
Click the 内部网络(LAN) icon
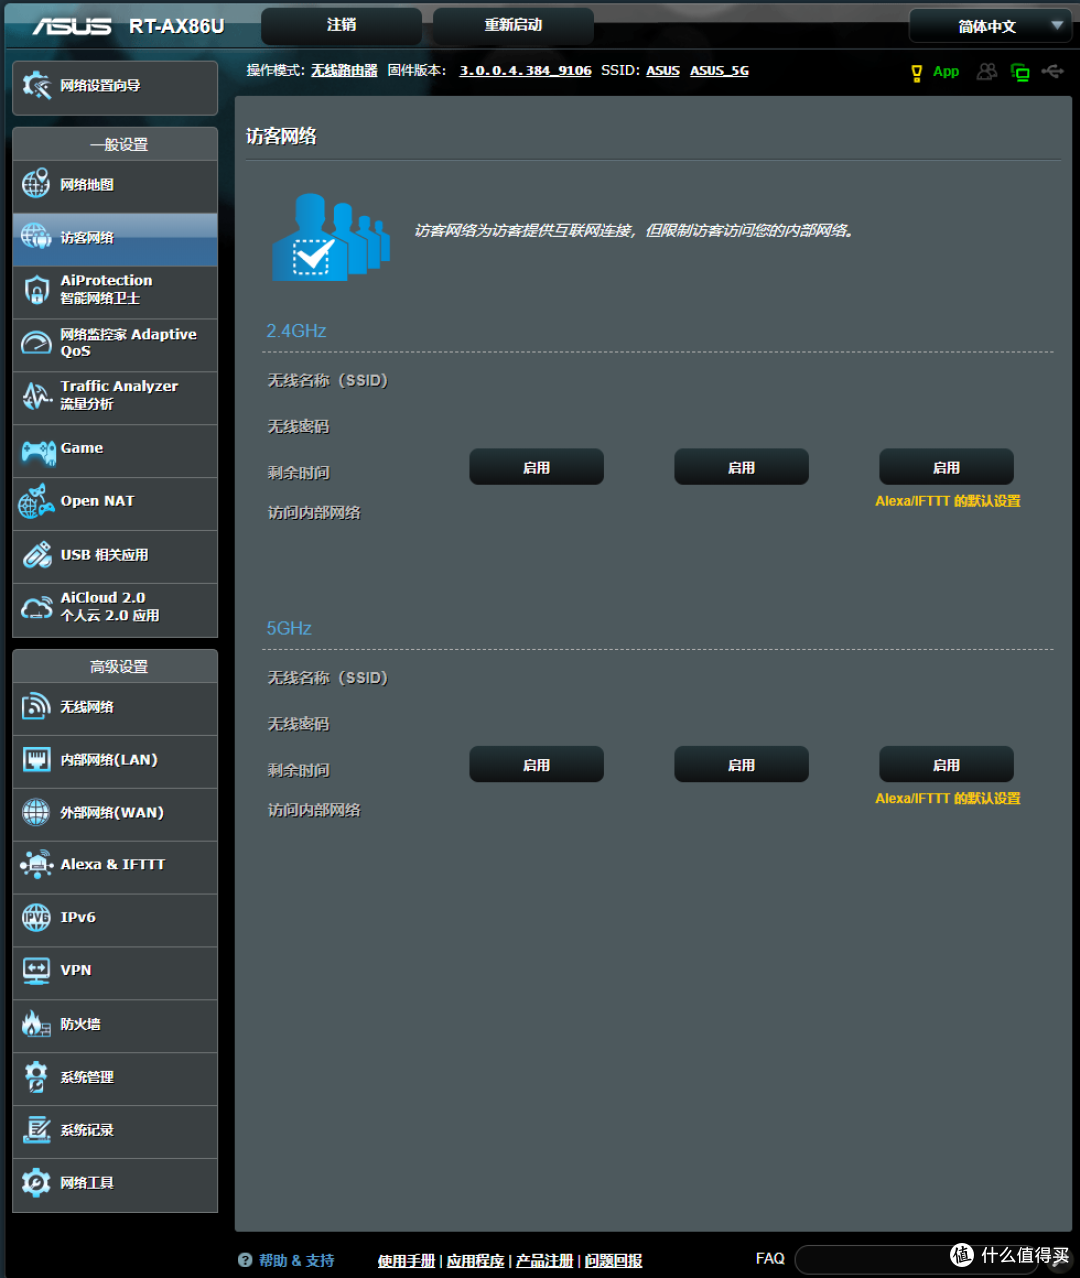point(36,759)
